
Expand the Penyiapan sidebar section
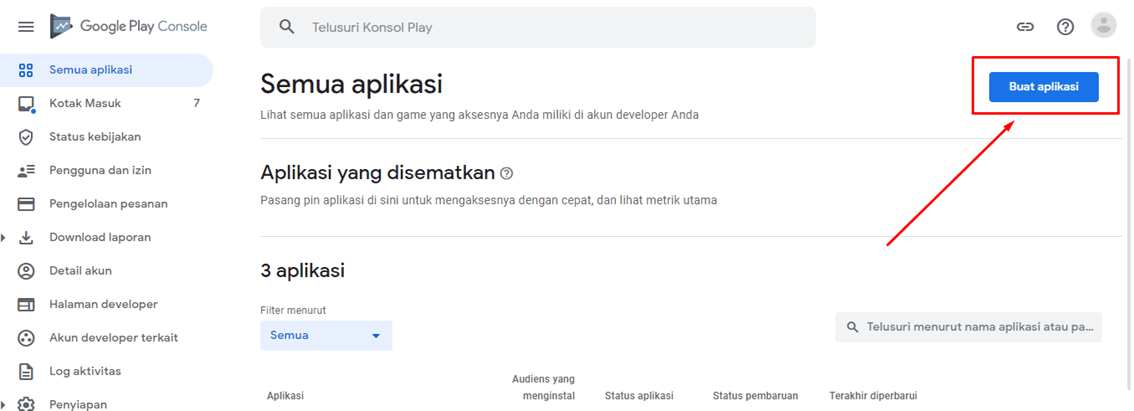pos(4,404)
